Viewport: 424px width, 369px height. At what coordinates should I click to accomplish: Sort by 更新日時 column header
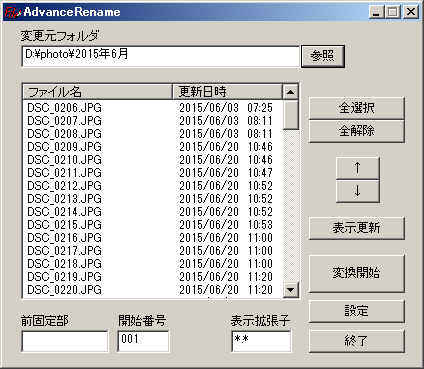[x=227, y=92]
